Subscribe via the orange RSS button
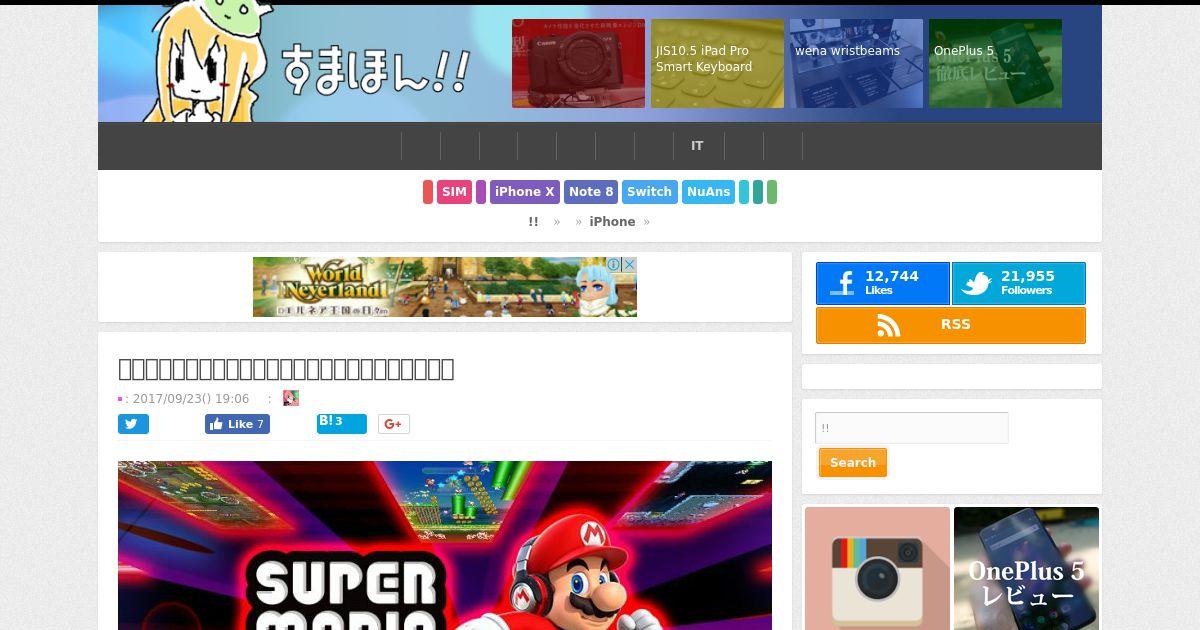 click(951, 325)
